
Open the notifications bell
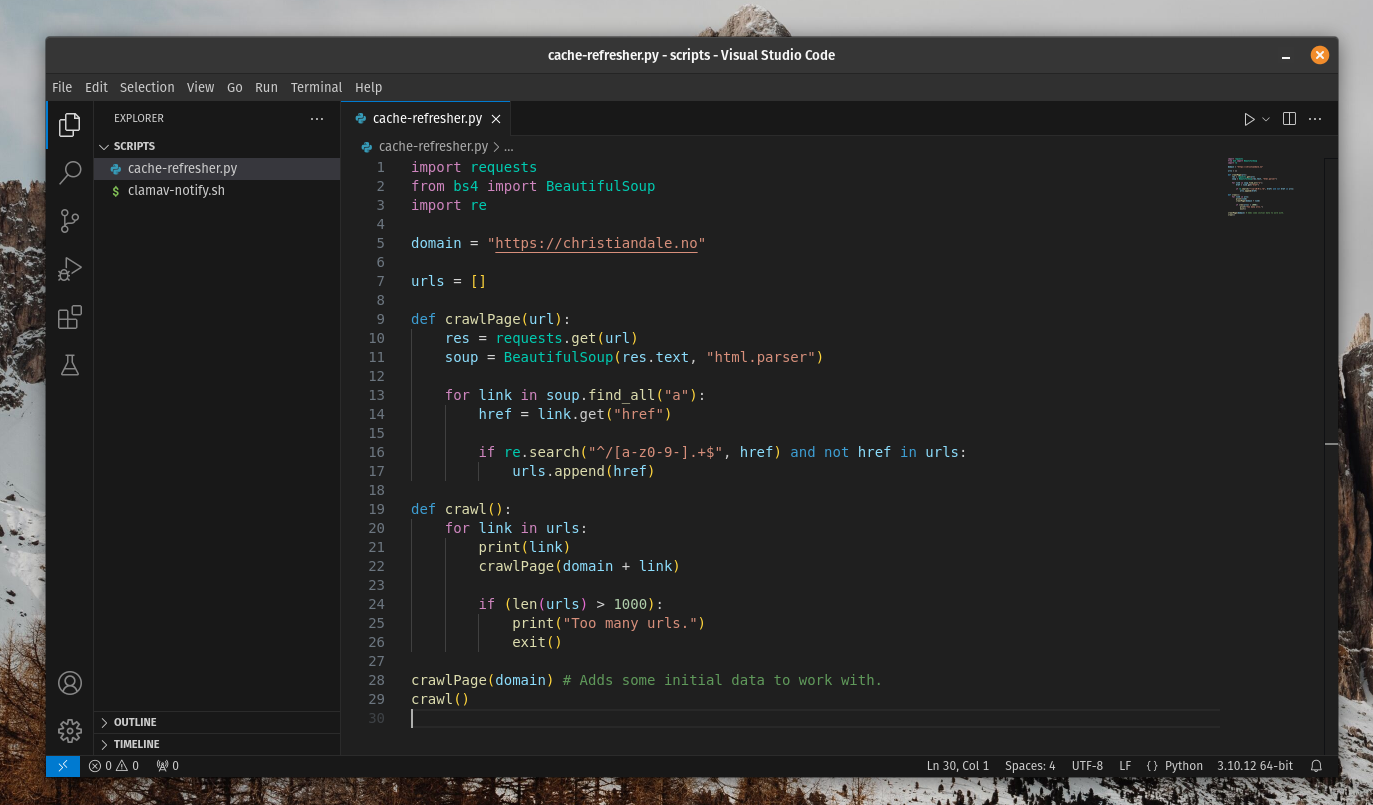coord(1316,766)
